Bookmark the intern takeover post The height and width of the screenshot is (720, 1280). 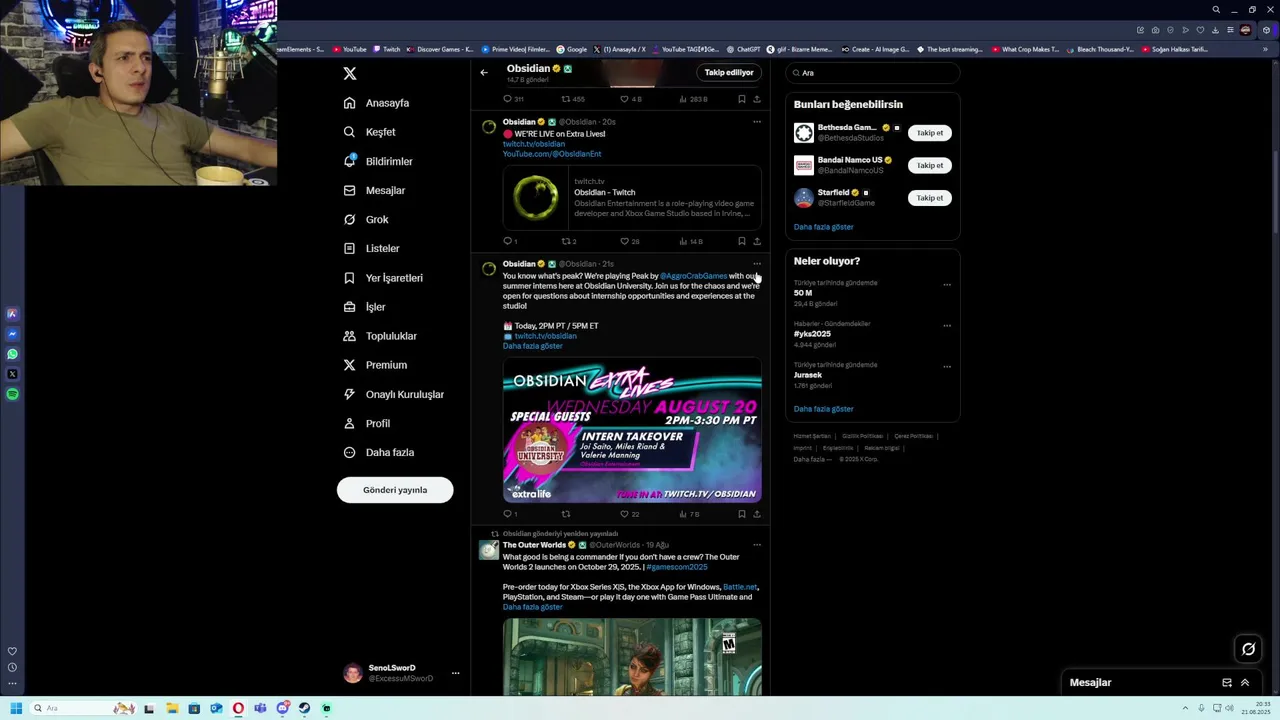pyautogui.click(x=741, y=514)
